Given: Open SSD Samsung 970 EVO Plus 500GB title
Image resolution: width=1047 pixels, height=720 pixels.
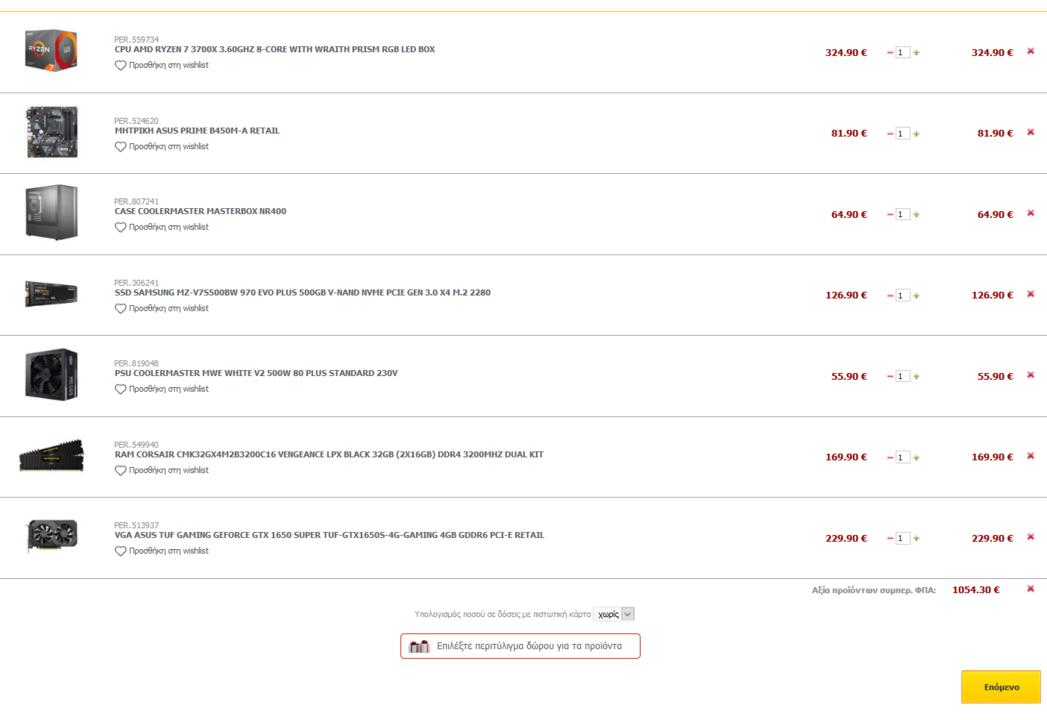Looking at the screenshot, I should (x=302, y=293).
